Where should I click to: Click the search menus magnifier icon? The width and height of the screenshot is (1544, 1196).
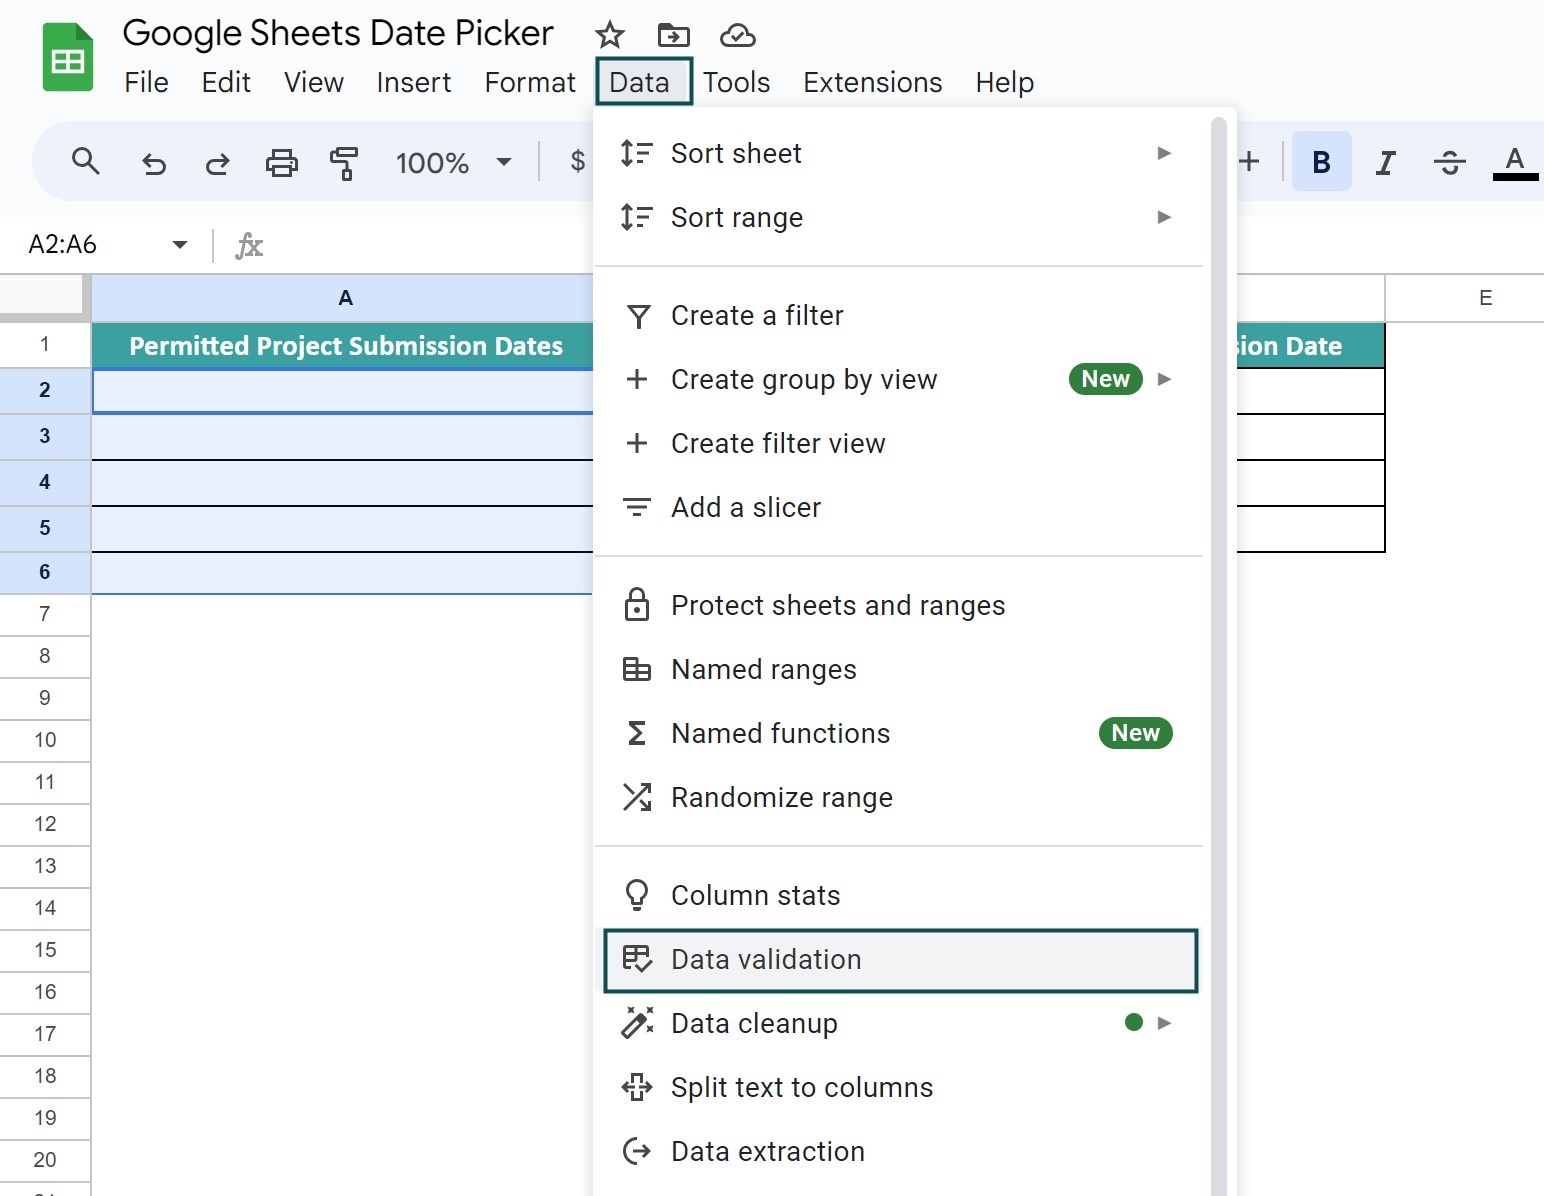click(x=86, y=161)
